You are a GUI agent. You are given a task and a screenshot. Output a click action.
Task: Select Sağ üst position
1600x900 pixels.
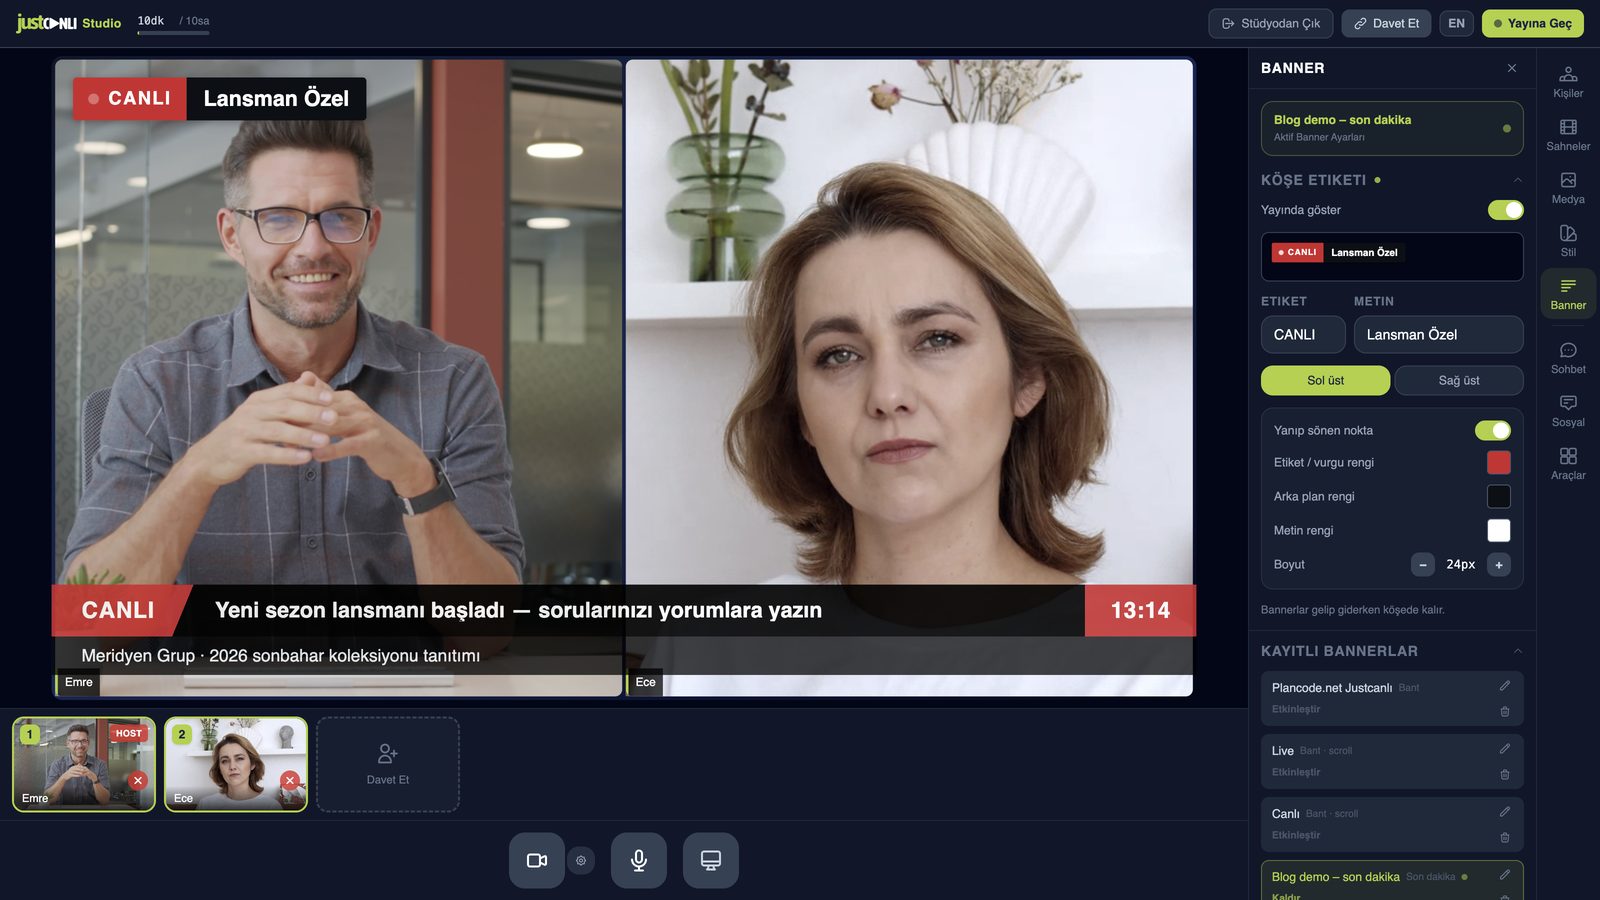click(x=1459, y=380)
